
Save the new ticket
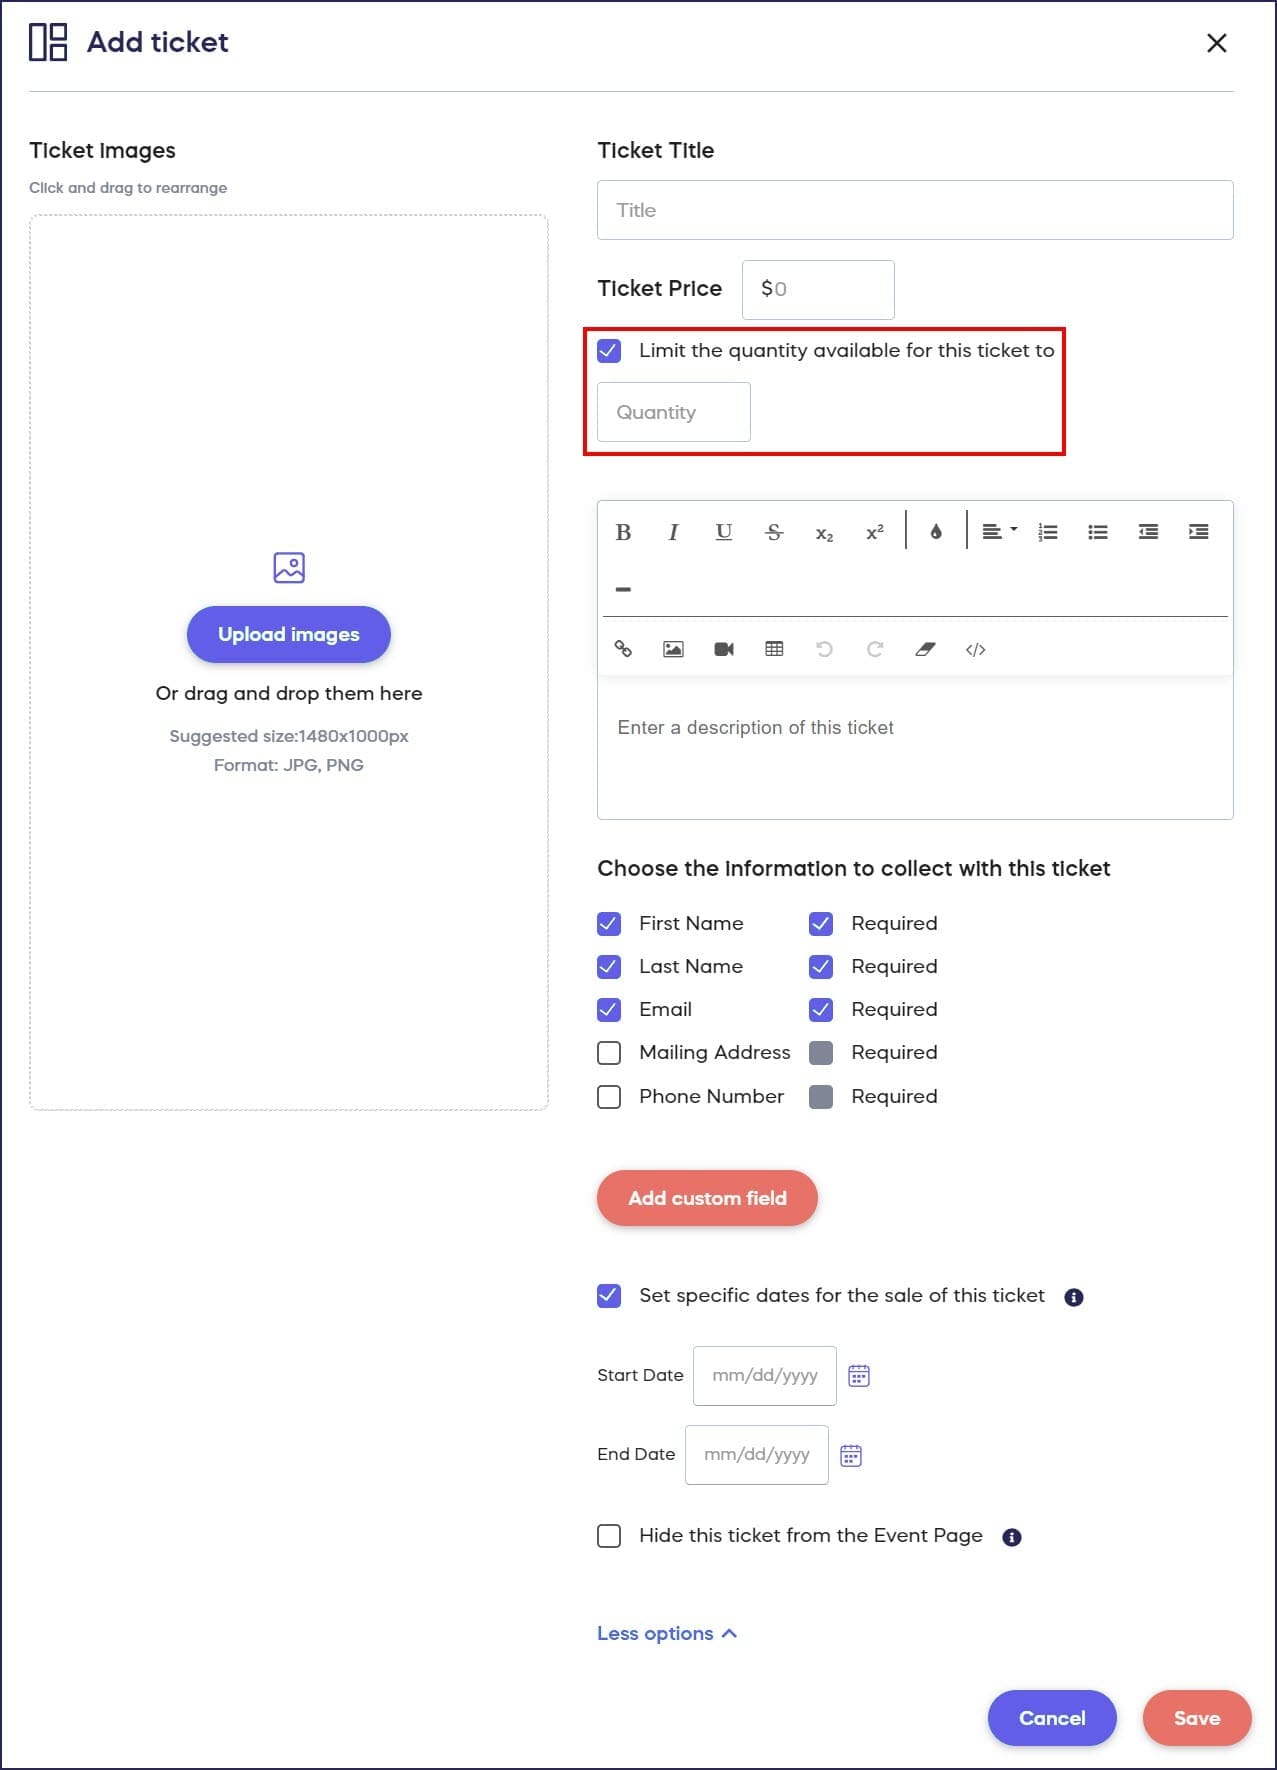(1196, 1718)
